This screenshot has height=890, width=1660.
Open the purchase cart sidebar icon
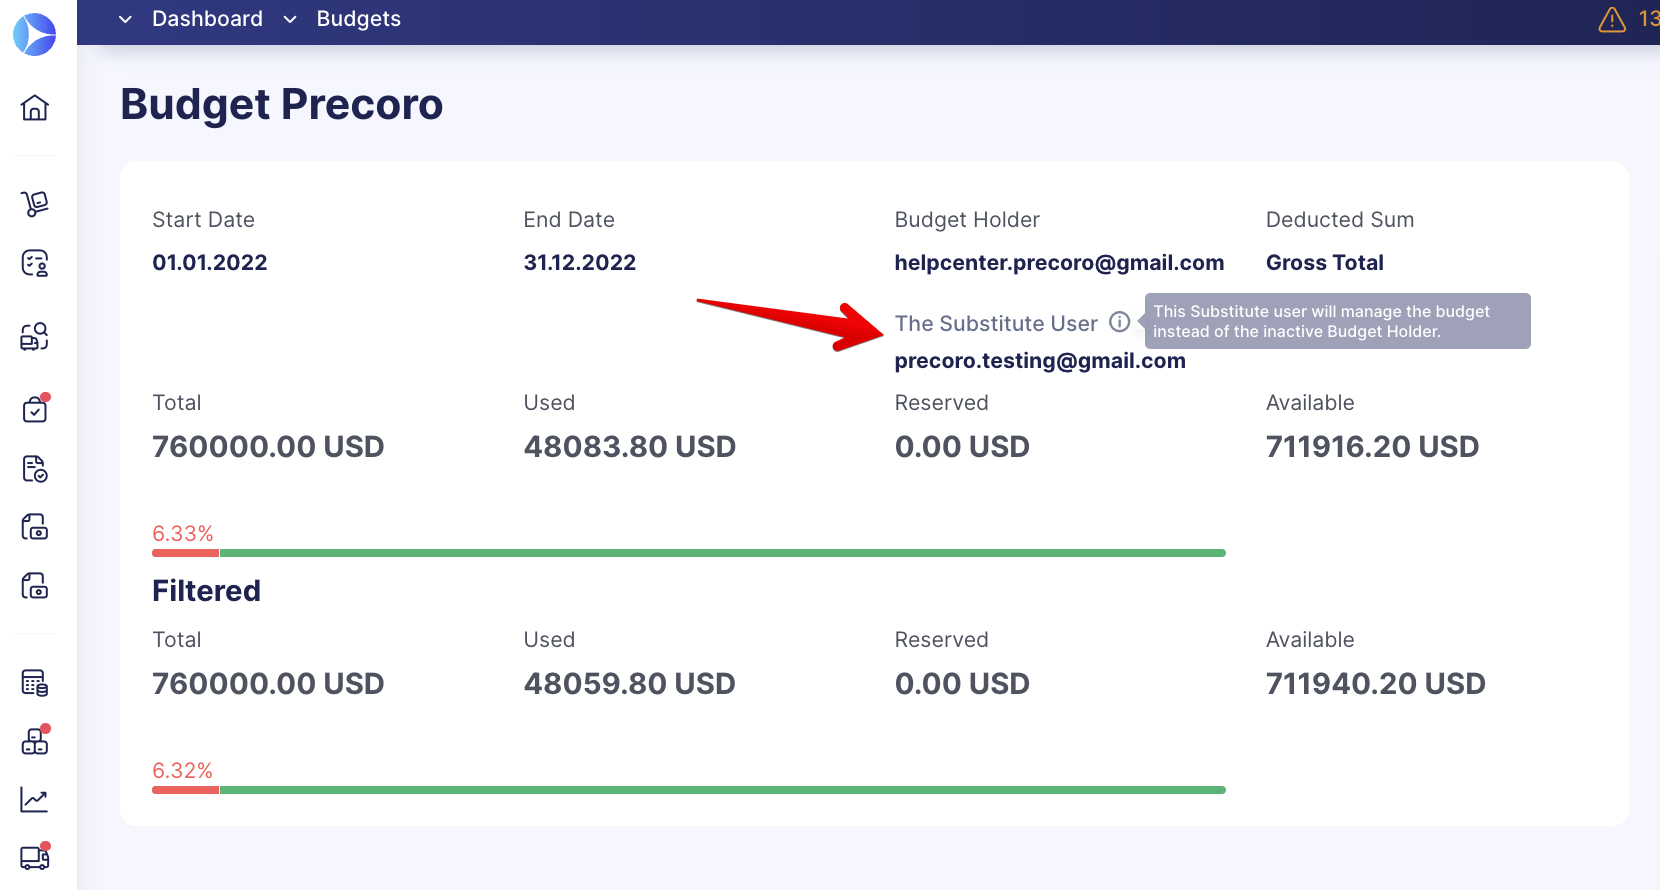coord(35,204)
